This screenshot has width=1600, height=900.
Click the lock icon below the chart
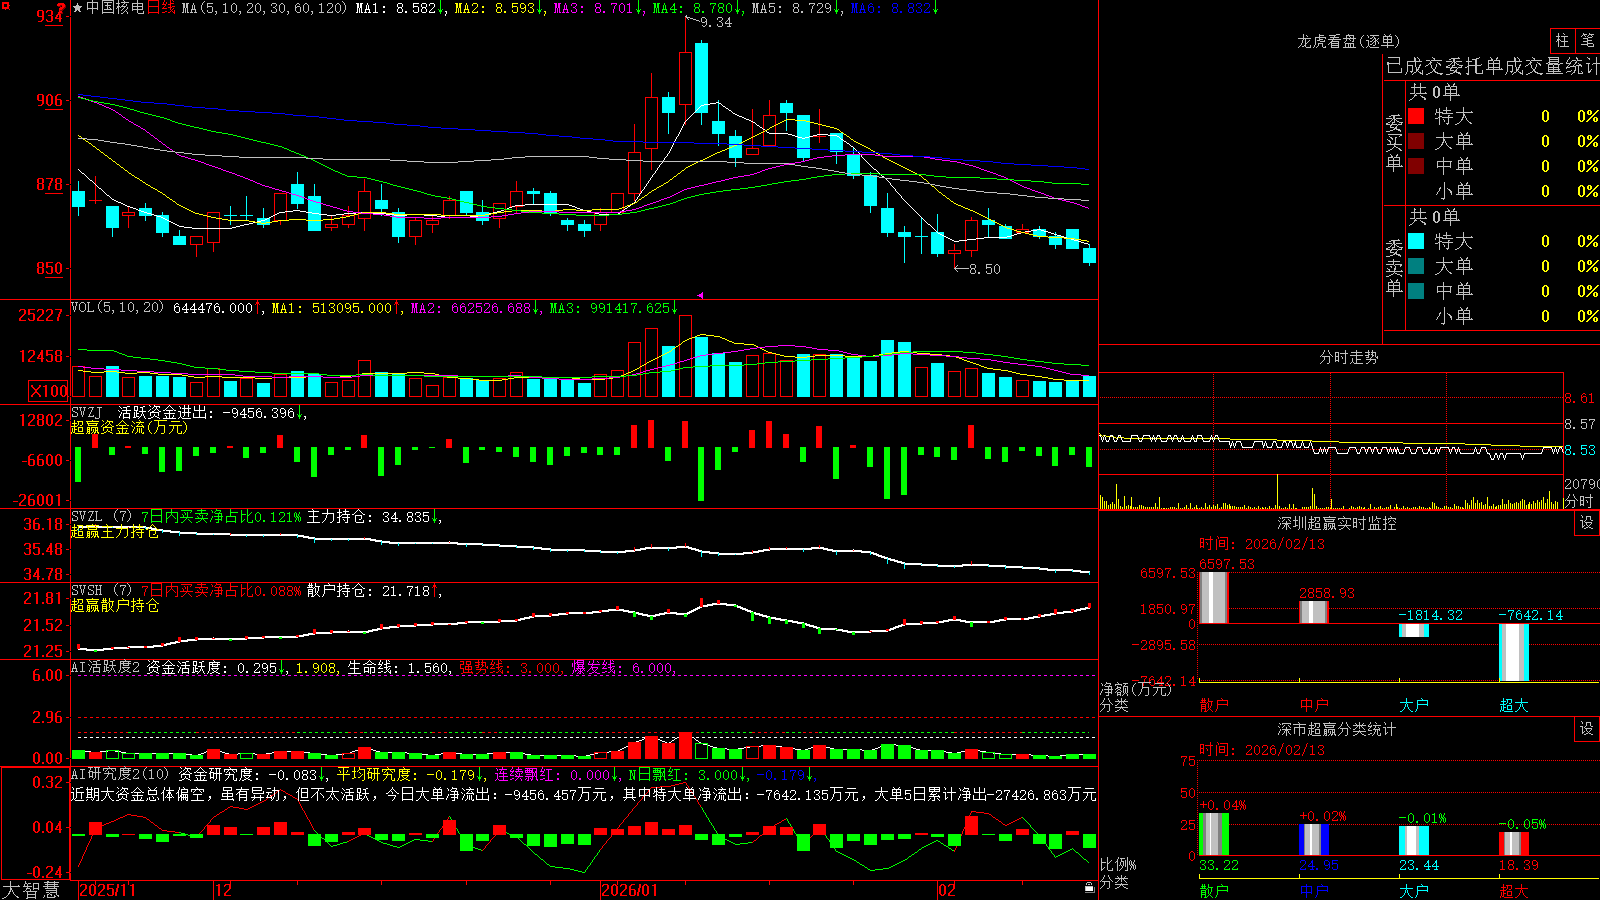[1089, 888]
